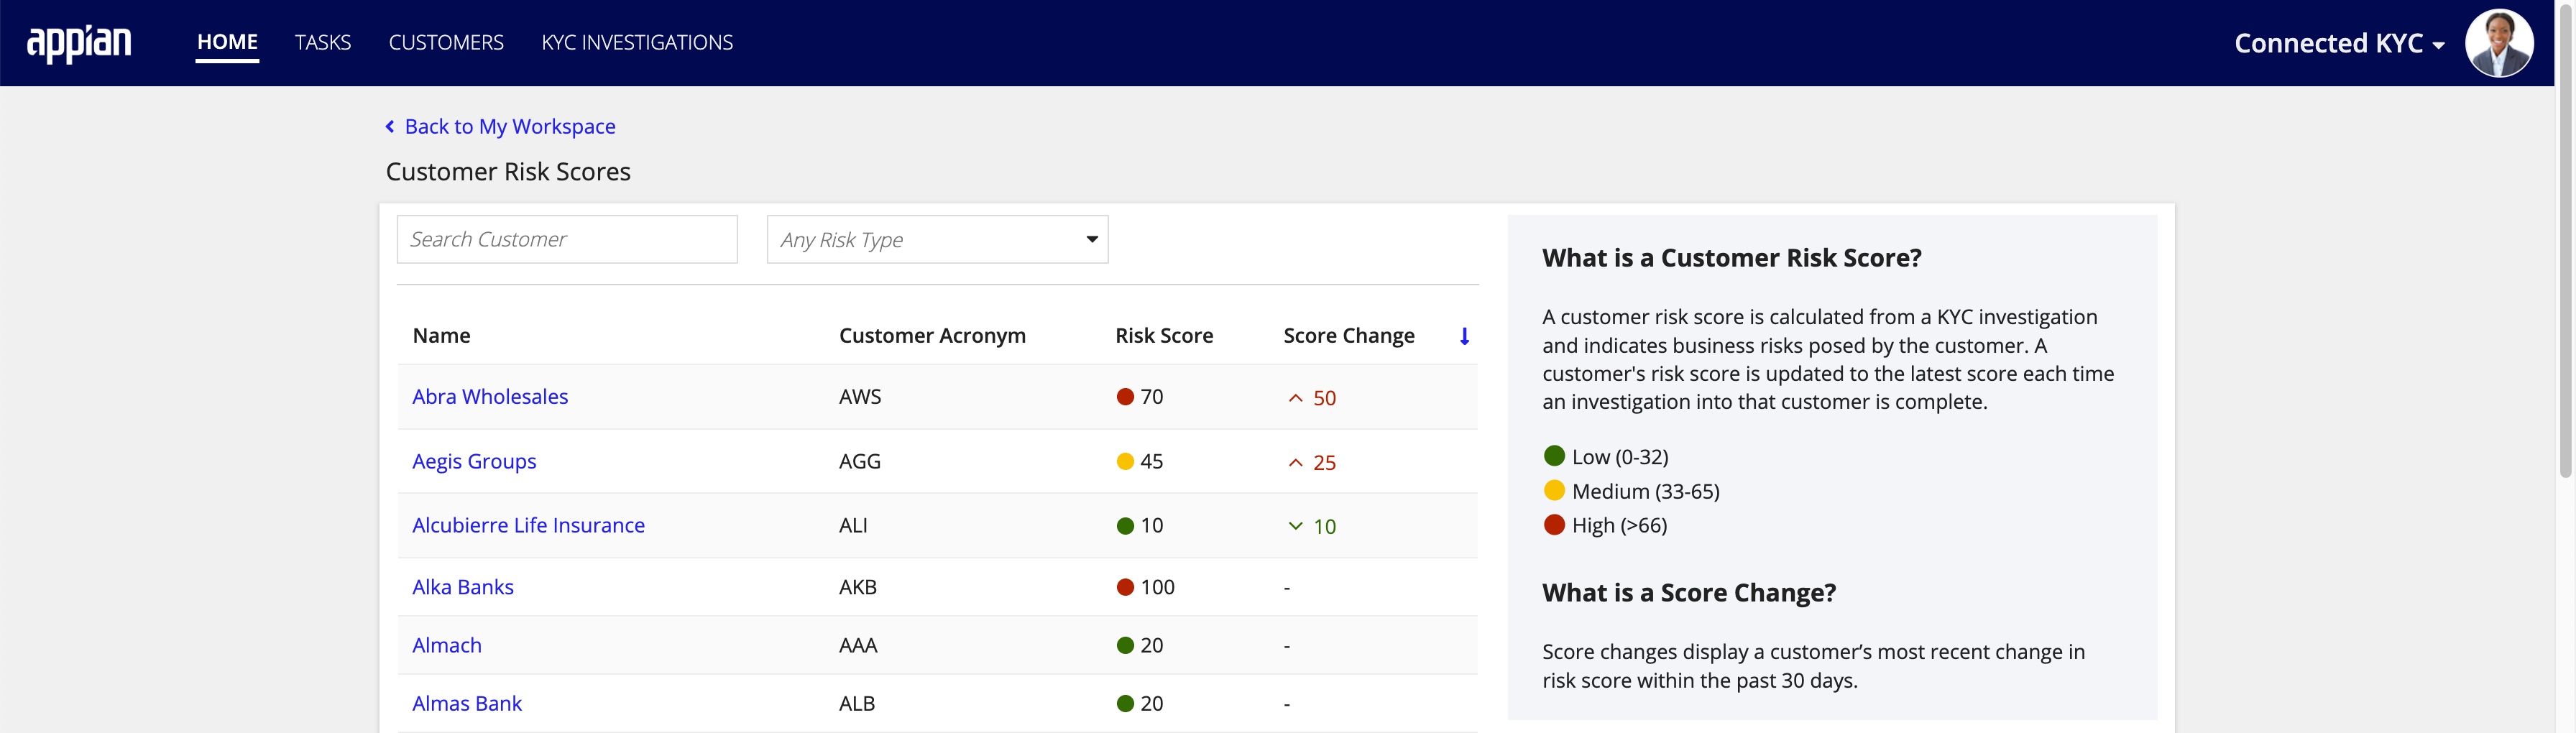Sort by Customer Acronym column header
Image resolution: width=2576 pixels, height=733 pixels.
(x=932, y=336)
